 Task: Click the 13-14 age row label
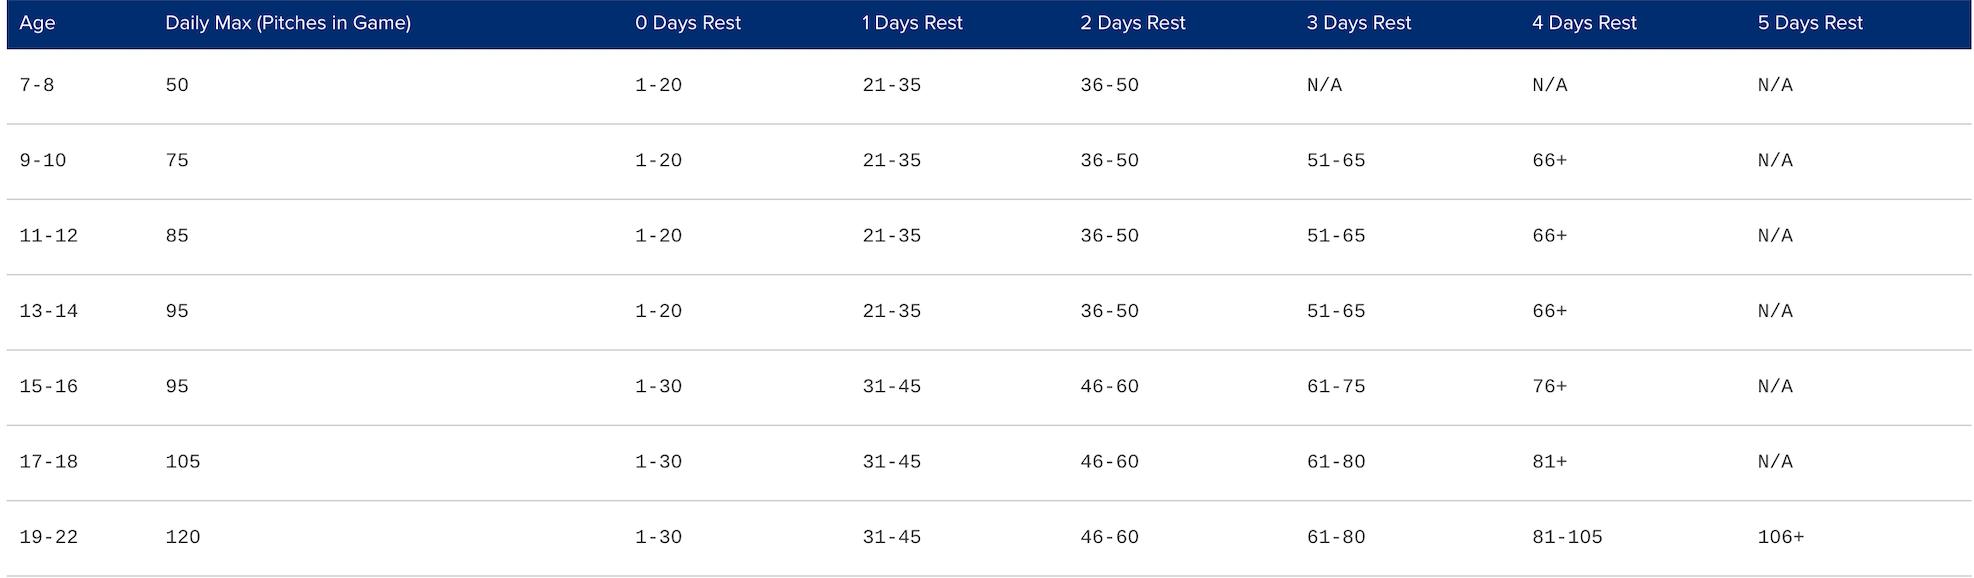coord(49,311)
